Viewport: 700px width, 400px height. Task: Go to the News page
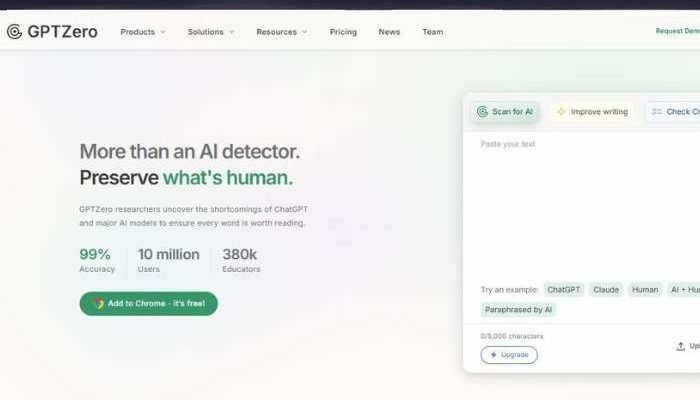389,32
